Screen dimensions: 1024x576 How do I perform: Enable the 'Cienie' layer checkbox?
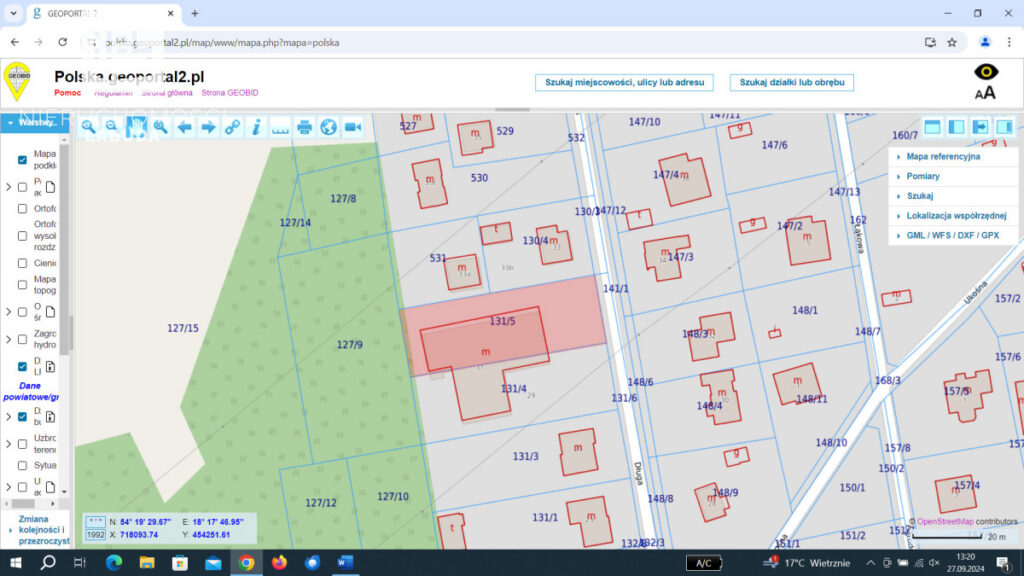pos(23,263)
